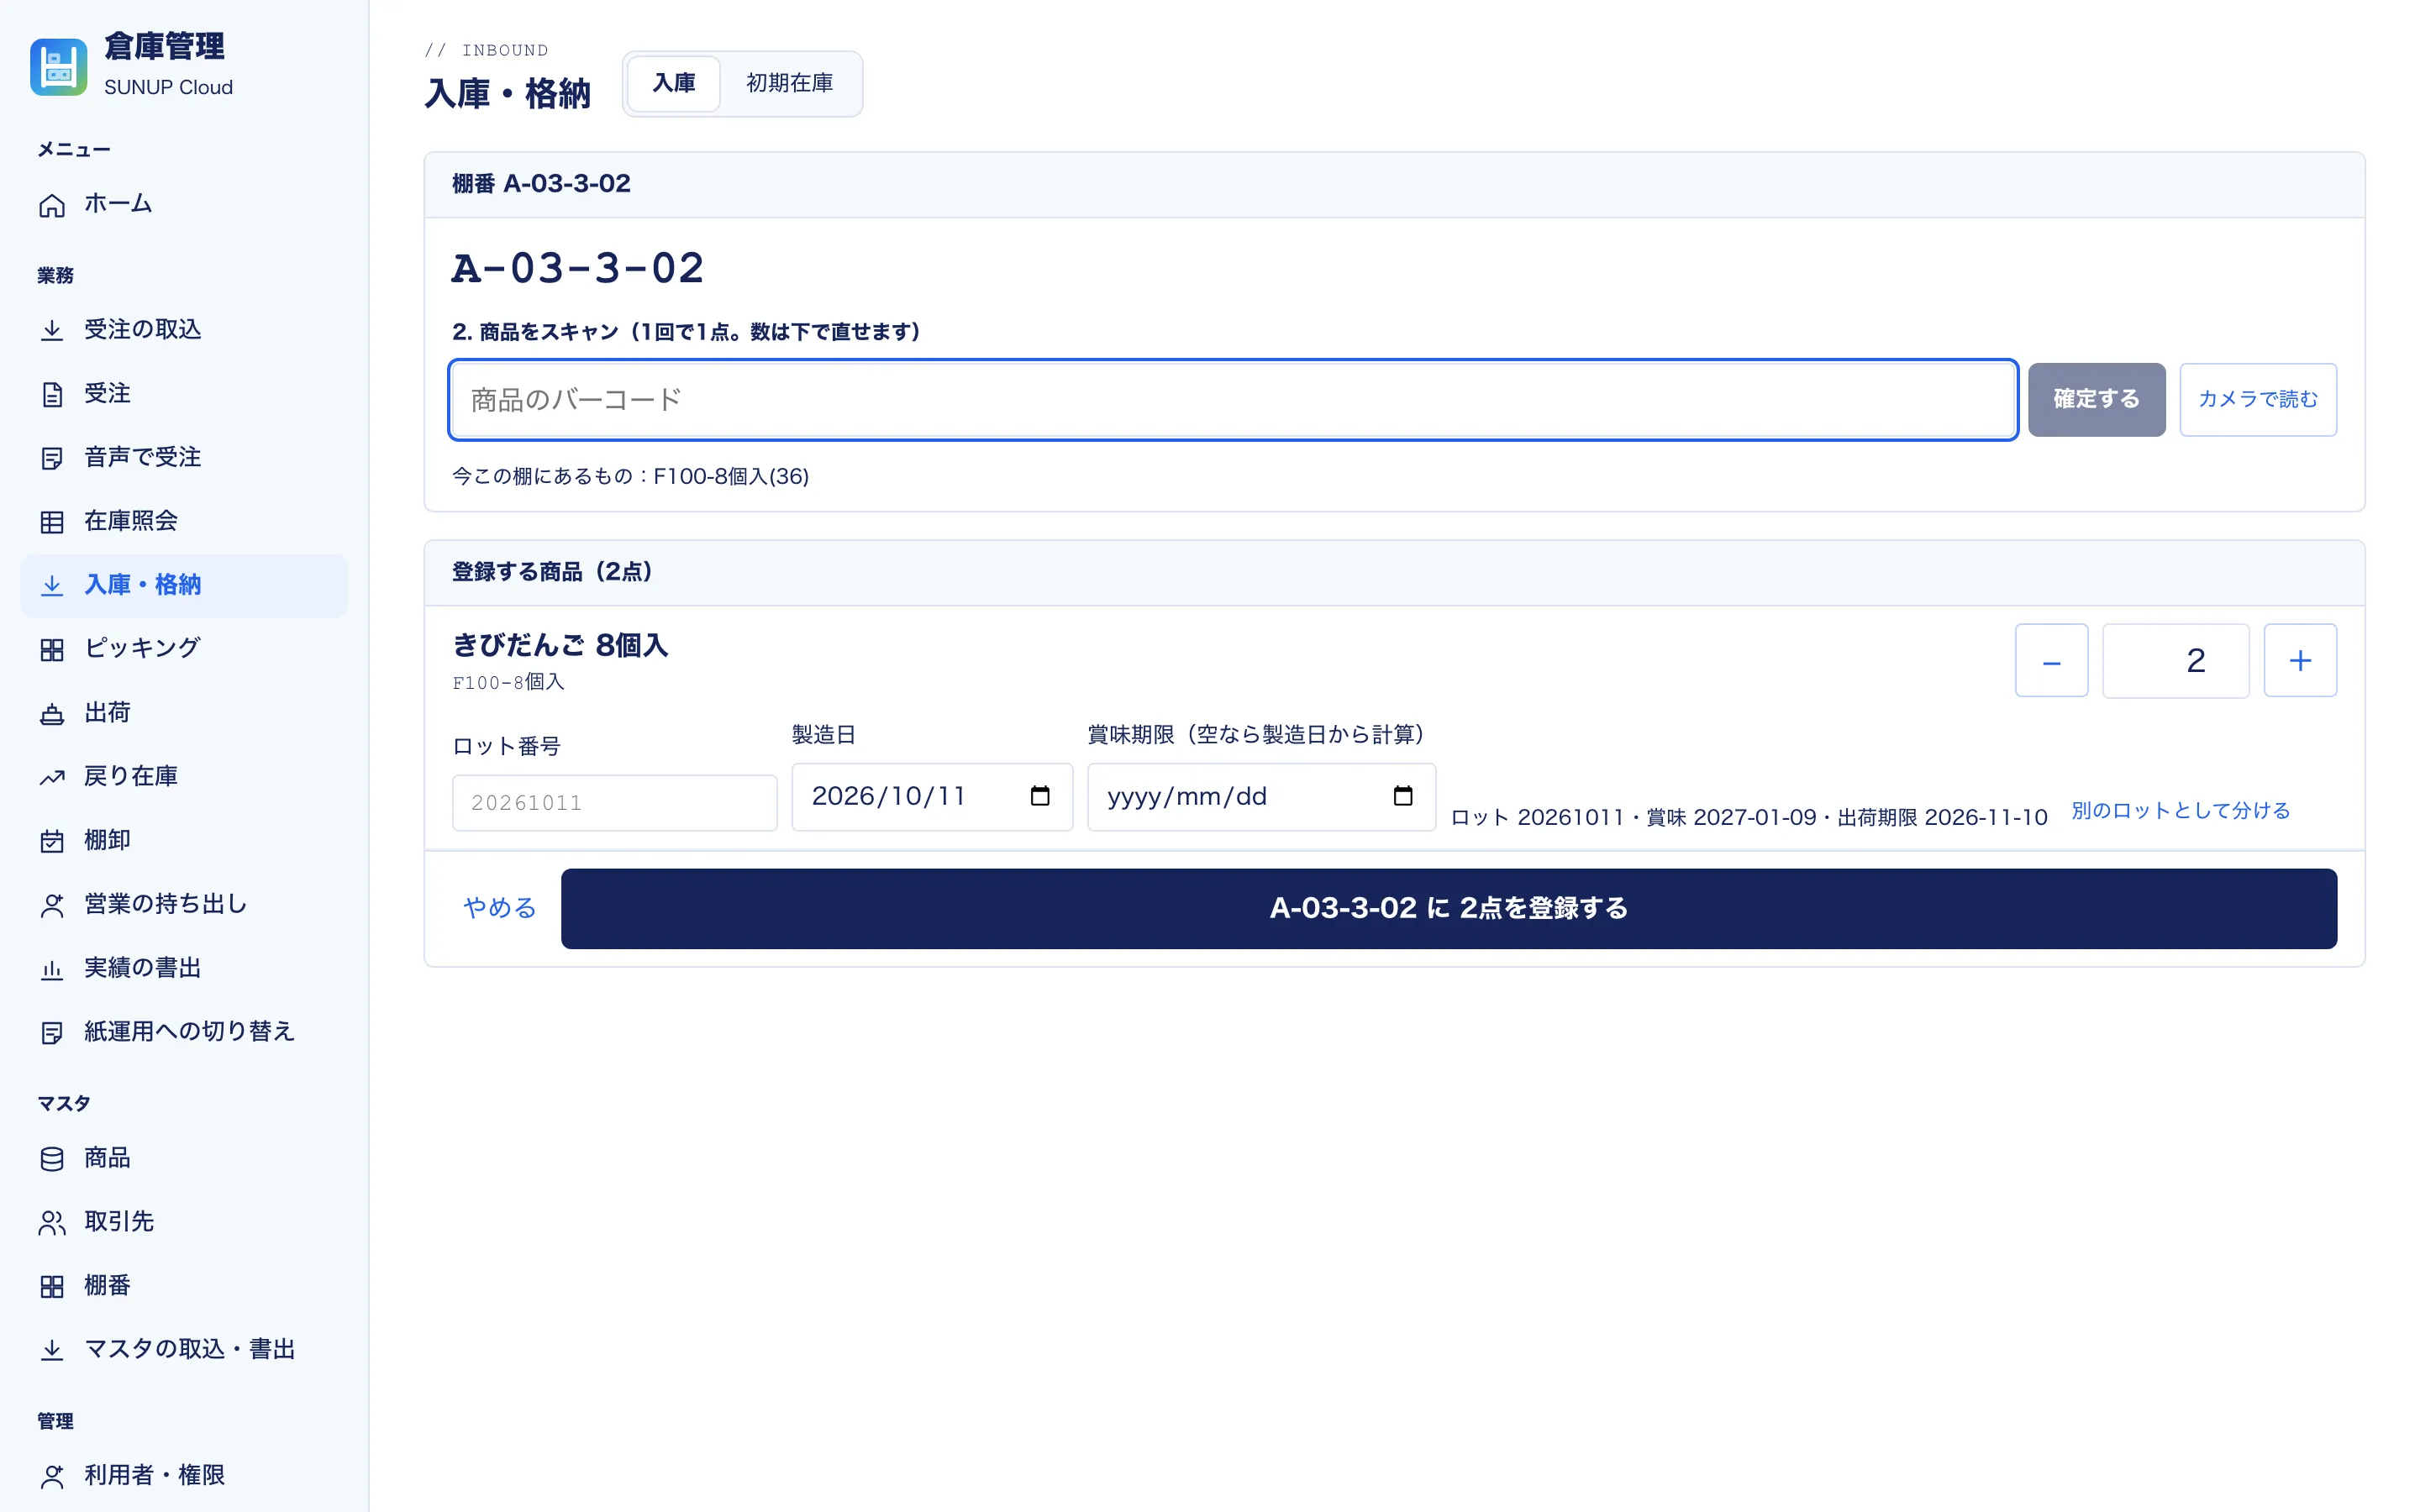This screenshot has width=2420, height=1512.
Task: Click the 倉庫管理 app logo icon
Action: coord(58,67)
